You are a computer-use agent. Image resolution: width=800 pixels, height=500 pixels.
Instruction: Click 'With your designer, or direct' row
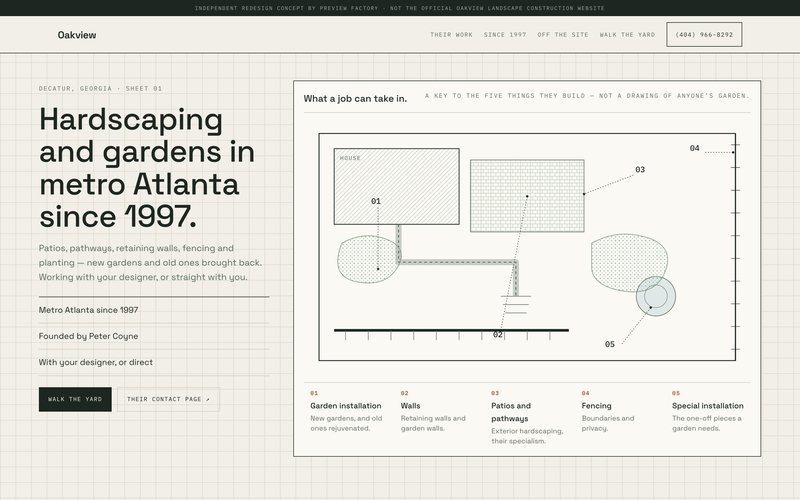154,362
